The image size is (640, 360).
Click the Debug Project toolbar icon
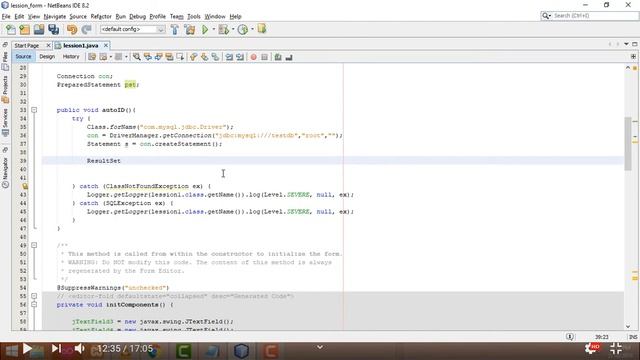click(223, 29)
